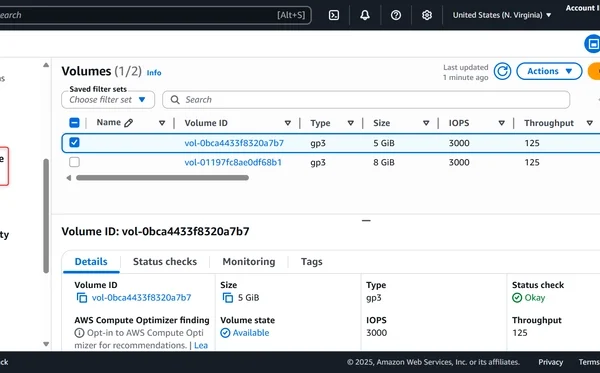Image resolution: width=600 pixels, height=373 pixels.
Task: Check the vol-01197fc8ae0df68b1 row checkbox
Action: pyautogui.click(x=74, y=162)
